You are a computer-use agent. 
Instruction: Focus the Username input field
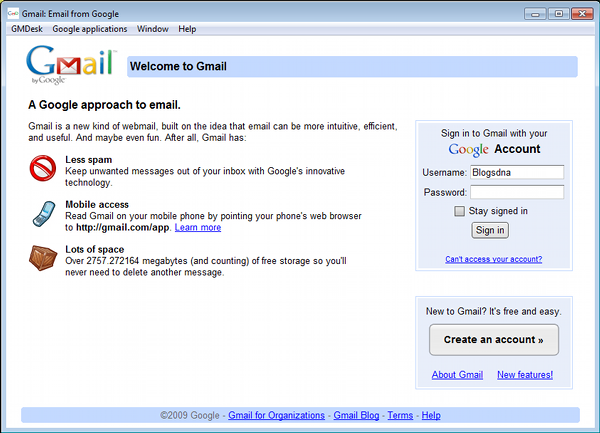click(x=517, y=172)
